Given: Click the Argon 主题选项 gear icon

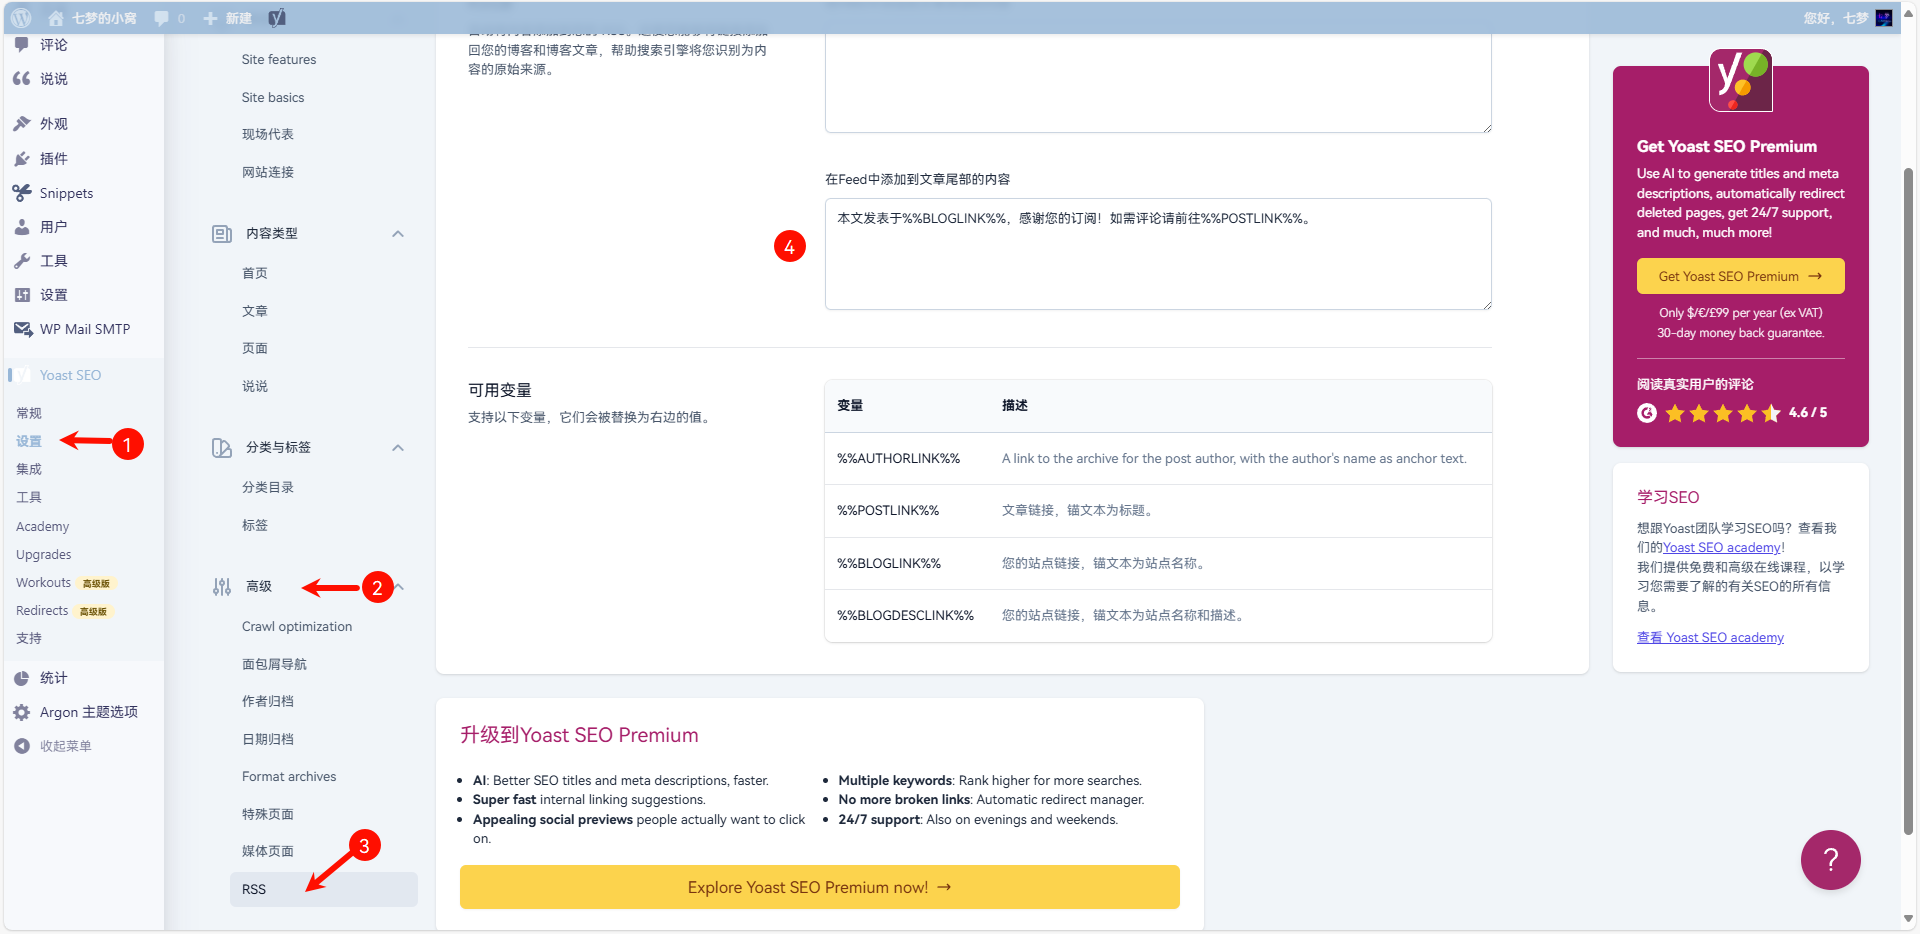Looking at the screenshot, I should pyautogui.click(x=22, y=712).
